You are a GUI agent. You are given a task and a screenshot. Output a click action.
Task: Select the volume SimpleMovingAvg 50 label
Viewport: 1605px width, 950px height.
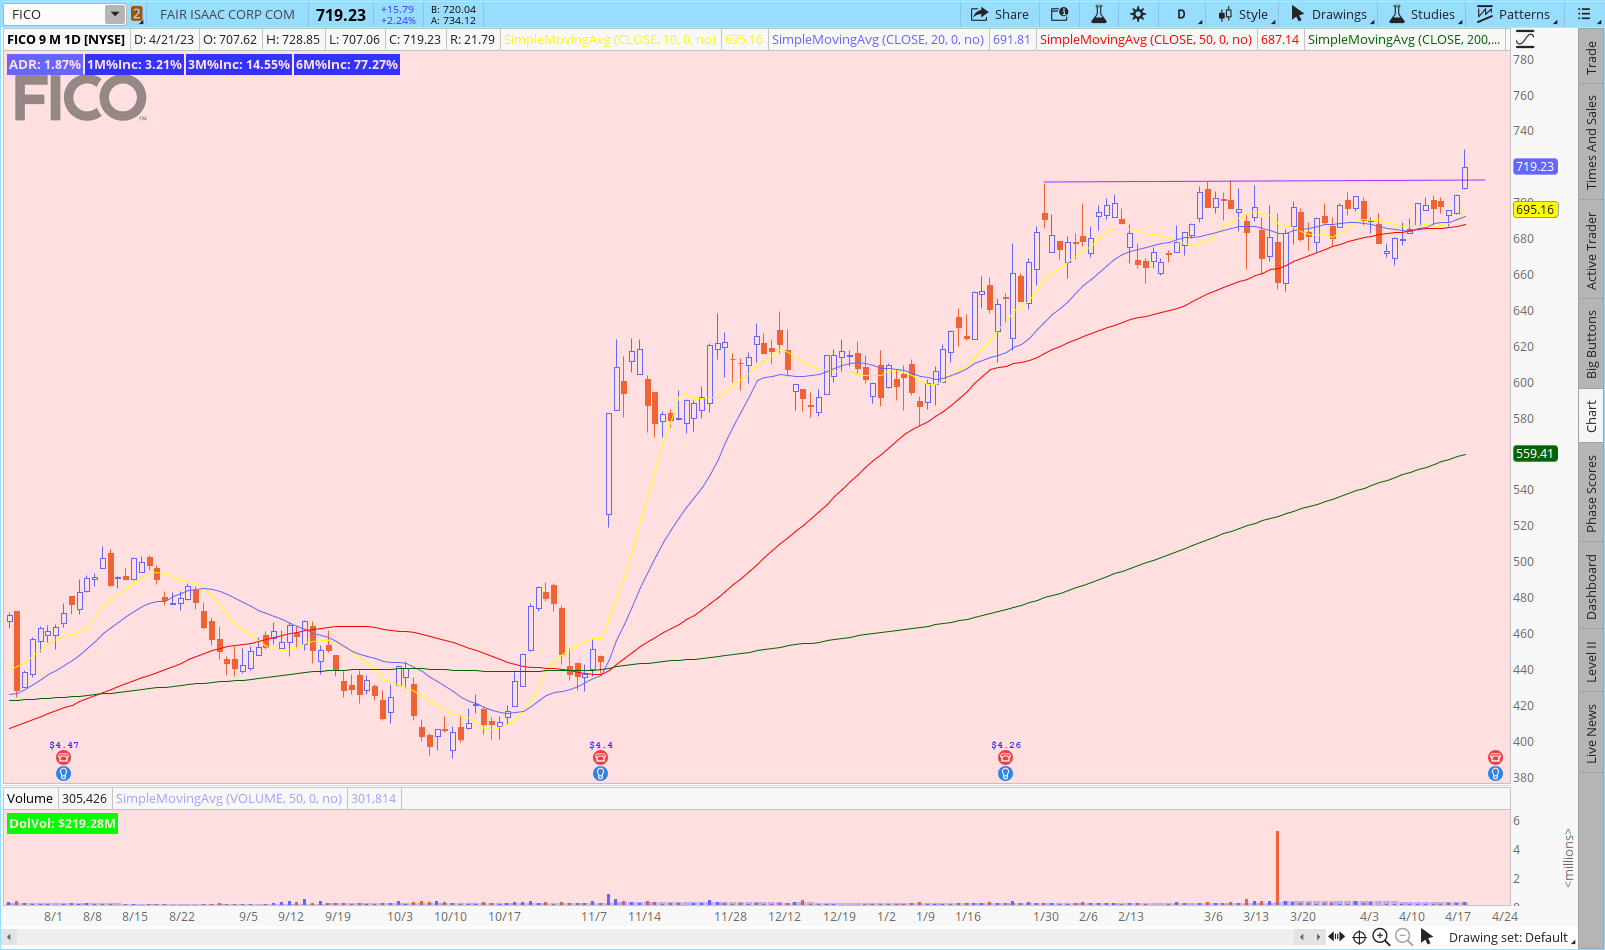(x=229, y=798)
